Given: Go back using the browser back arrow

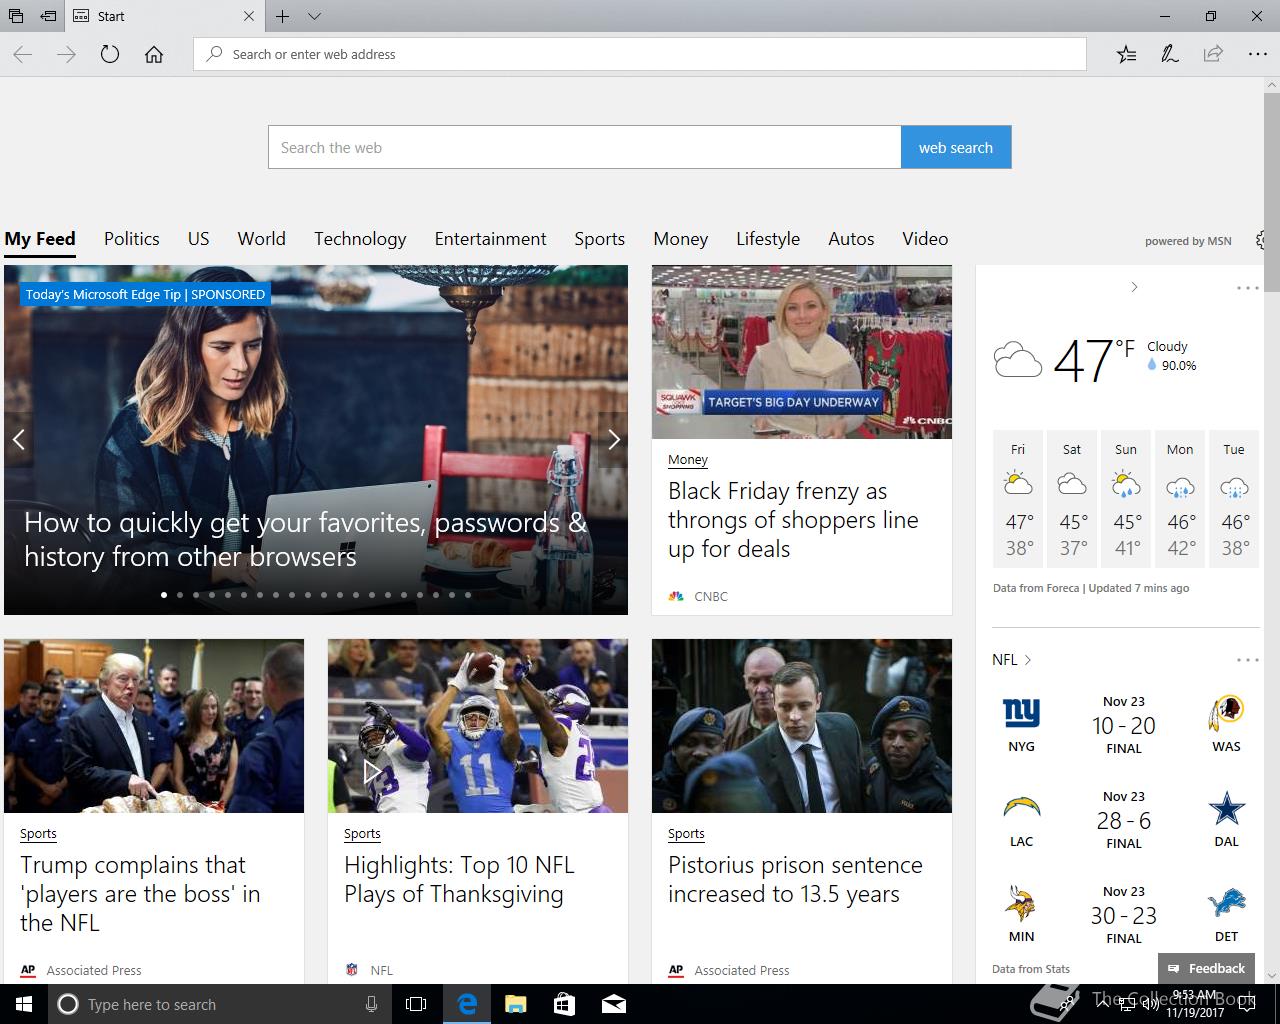Looking at the screenshot, I should coord(23,54).
